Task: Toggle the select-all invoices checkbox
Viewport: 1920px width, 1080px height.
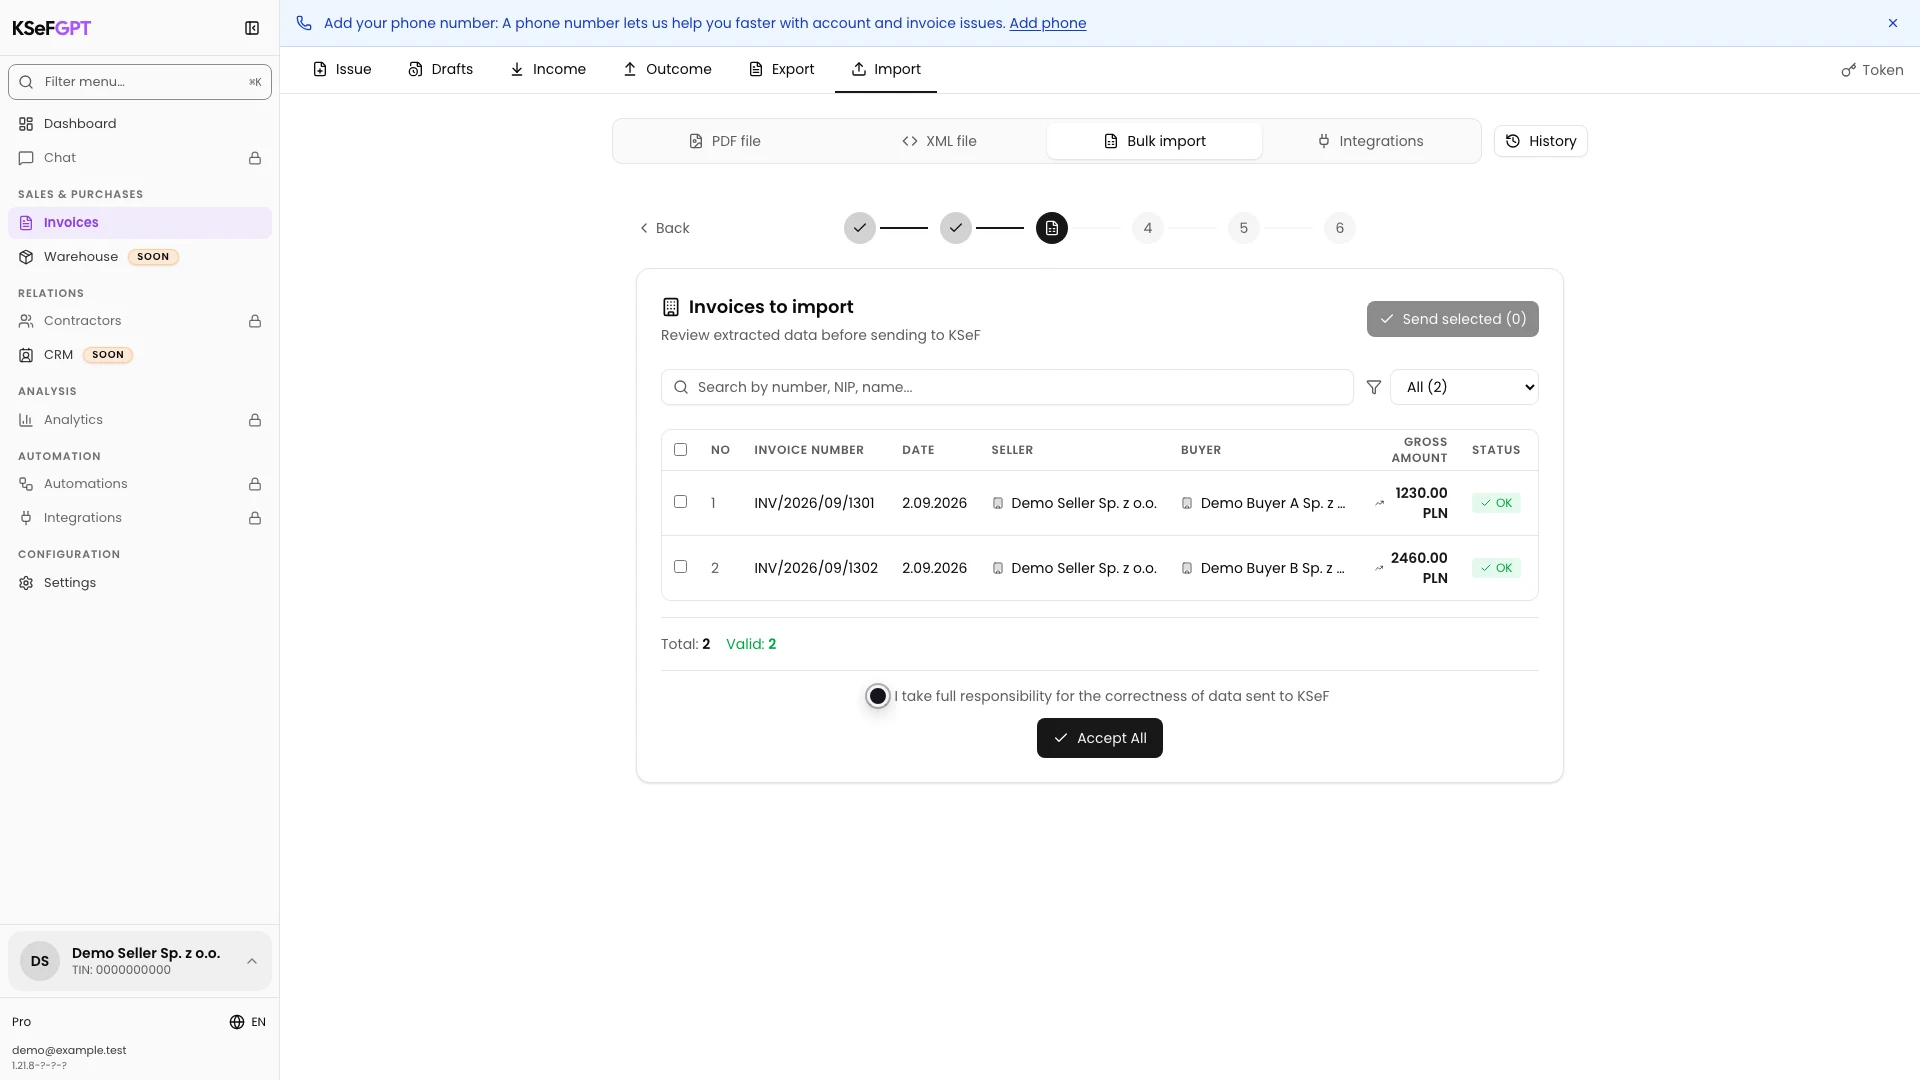Action: click(681, 450)
